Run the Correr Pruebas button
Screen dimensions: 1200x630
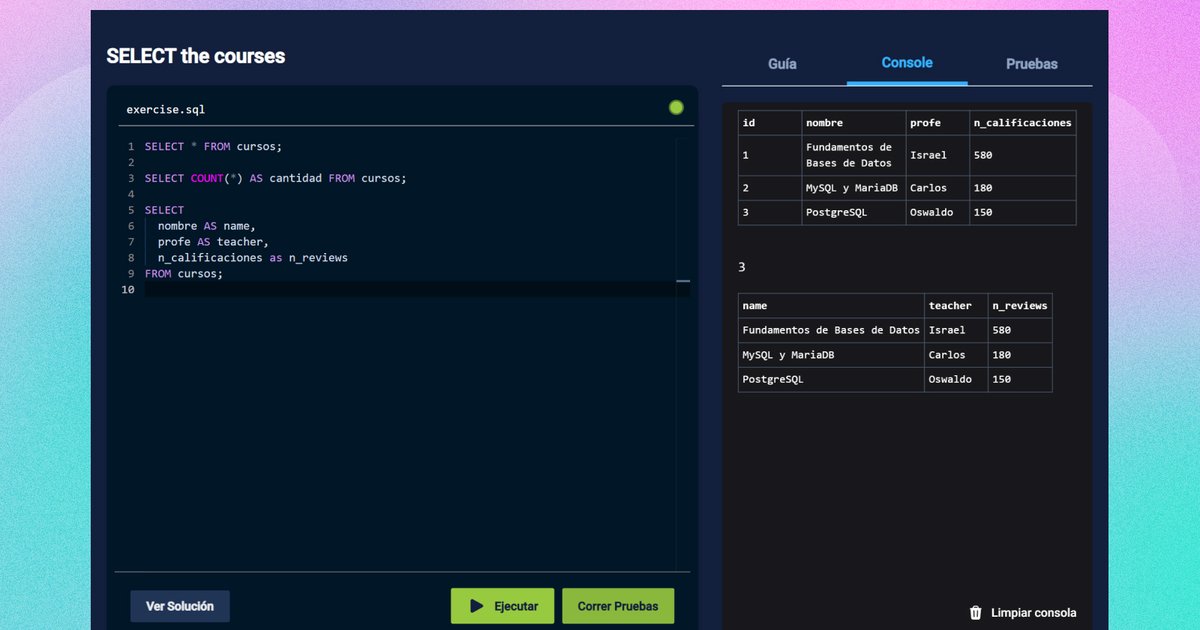[618, 606]
